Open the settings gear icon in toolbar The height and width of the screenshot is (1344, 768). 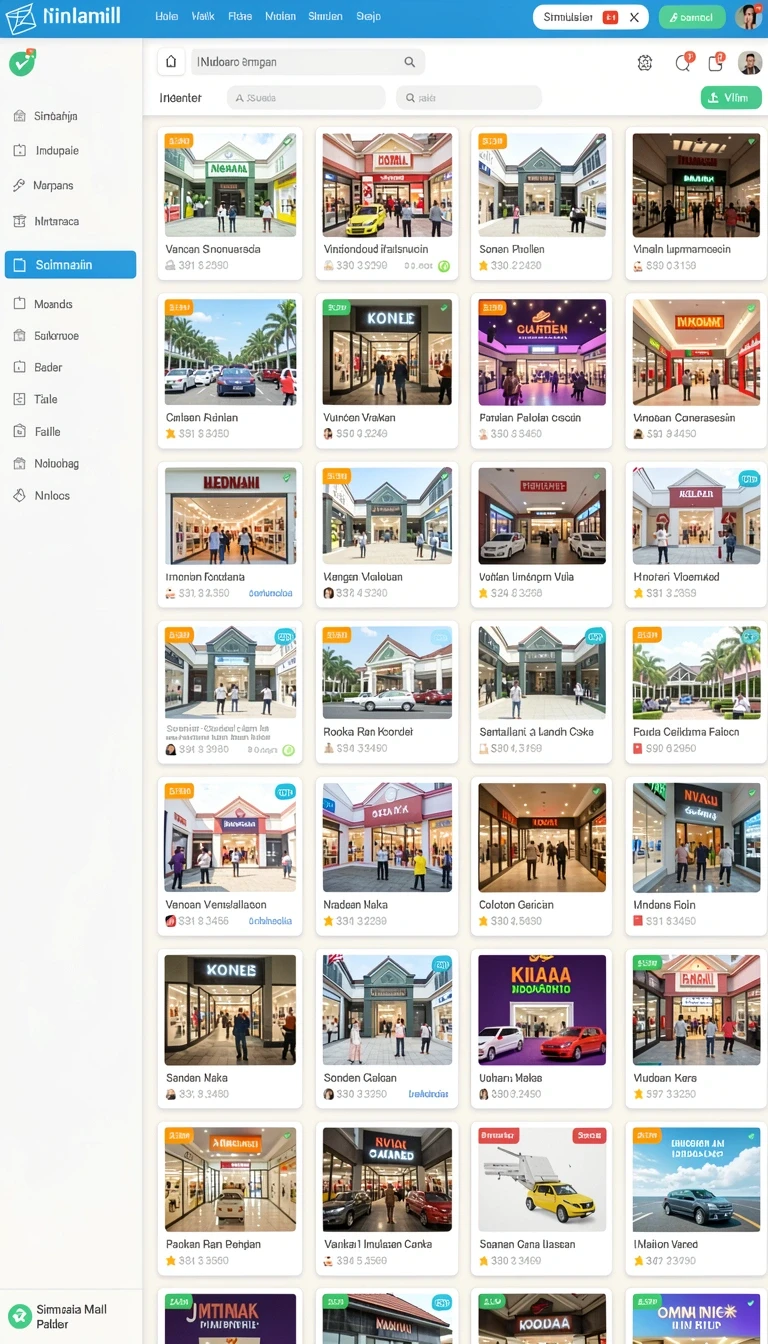pos(645,63)
